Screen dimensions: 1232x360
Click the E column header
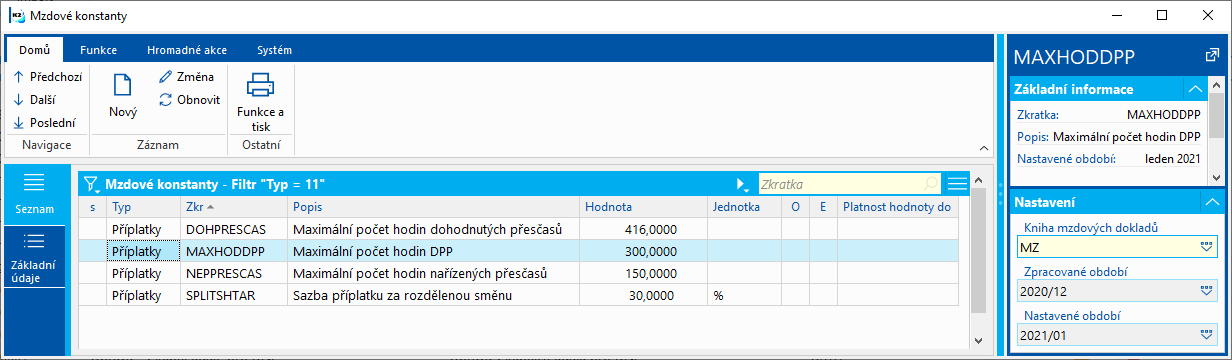(x=823, y=207)
